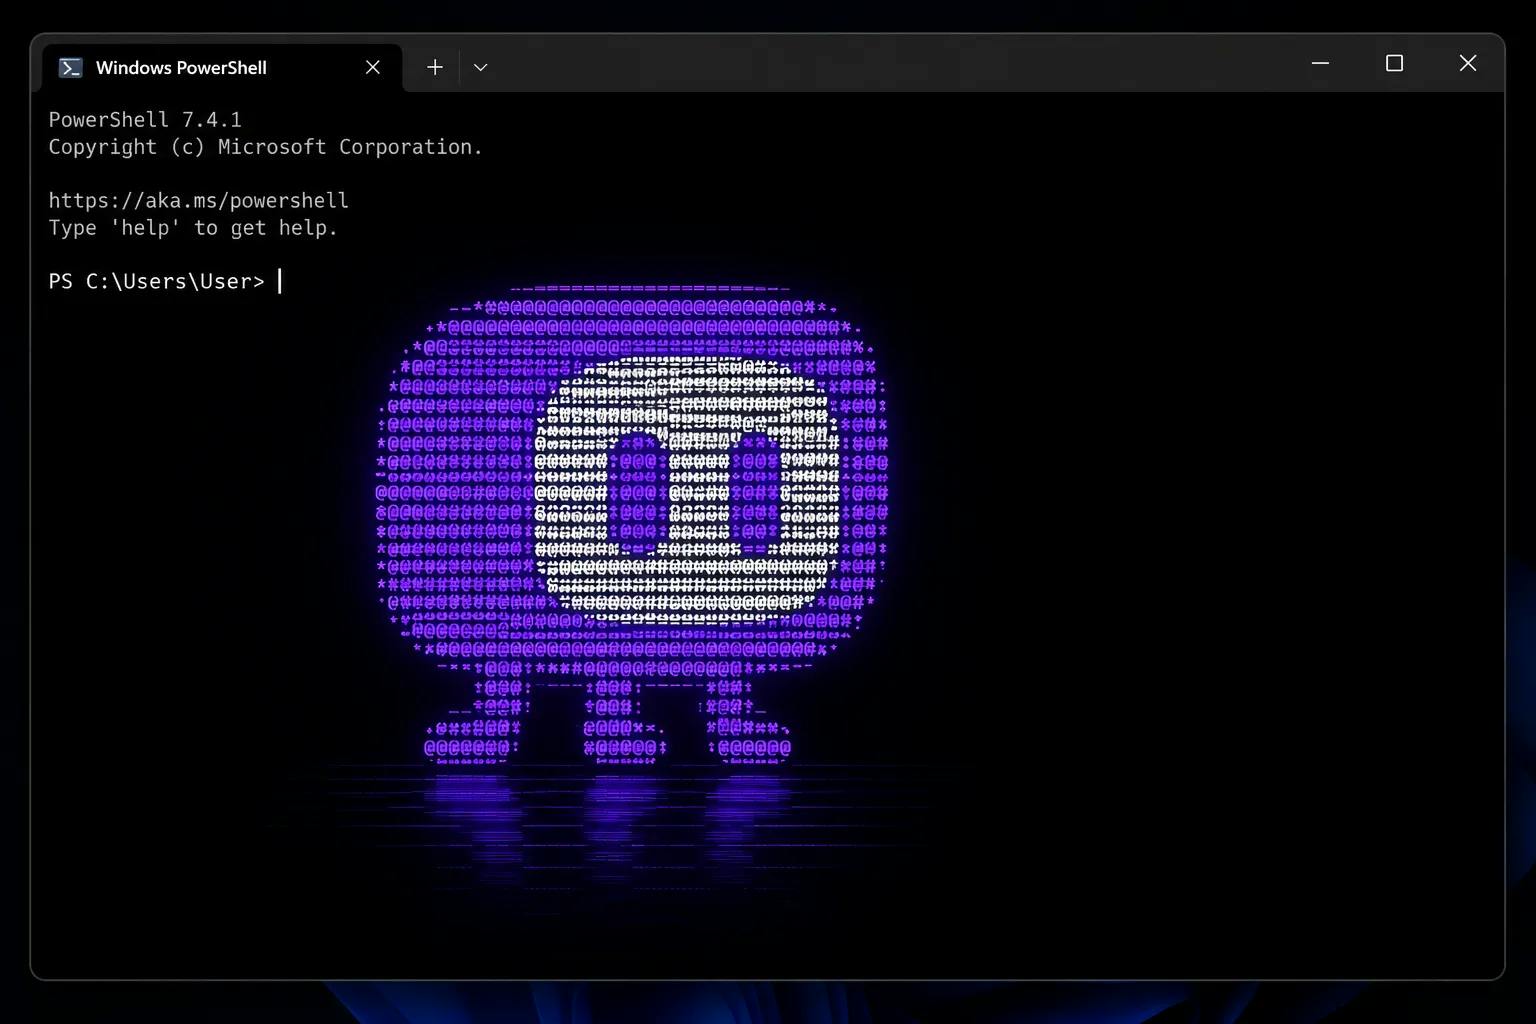Image resolution: width=1536 pixels, height=1024 pixels.
Task: Select the Windows PowerShell tab
Action: (x=222, y=68)
